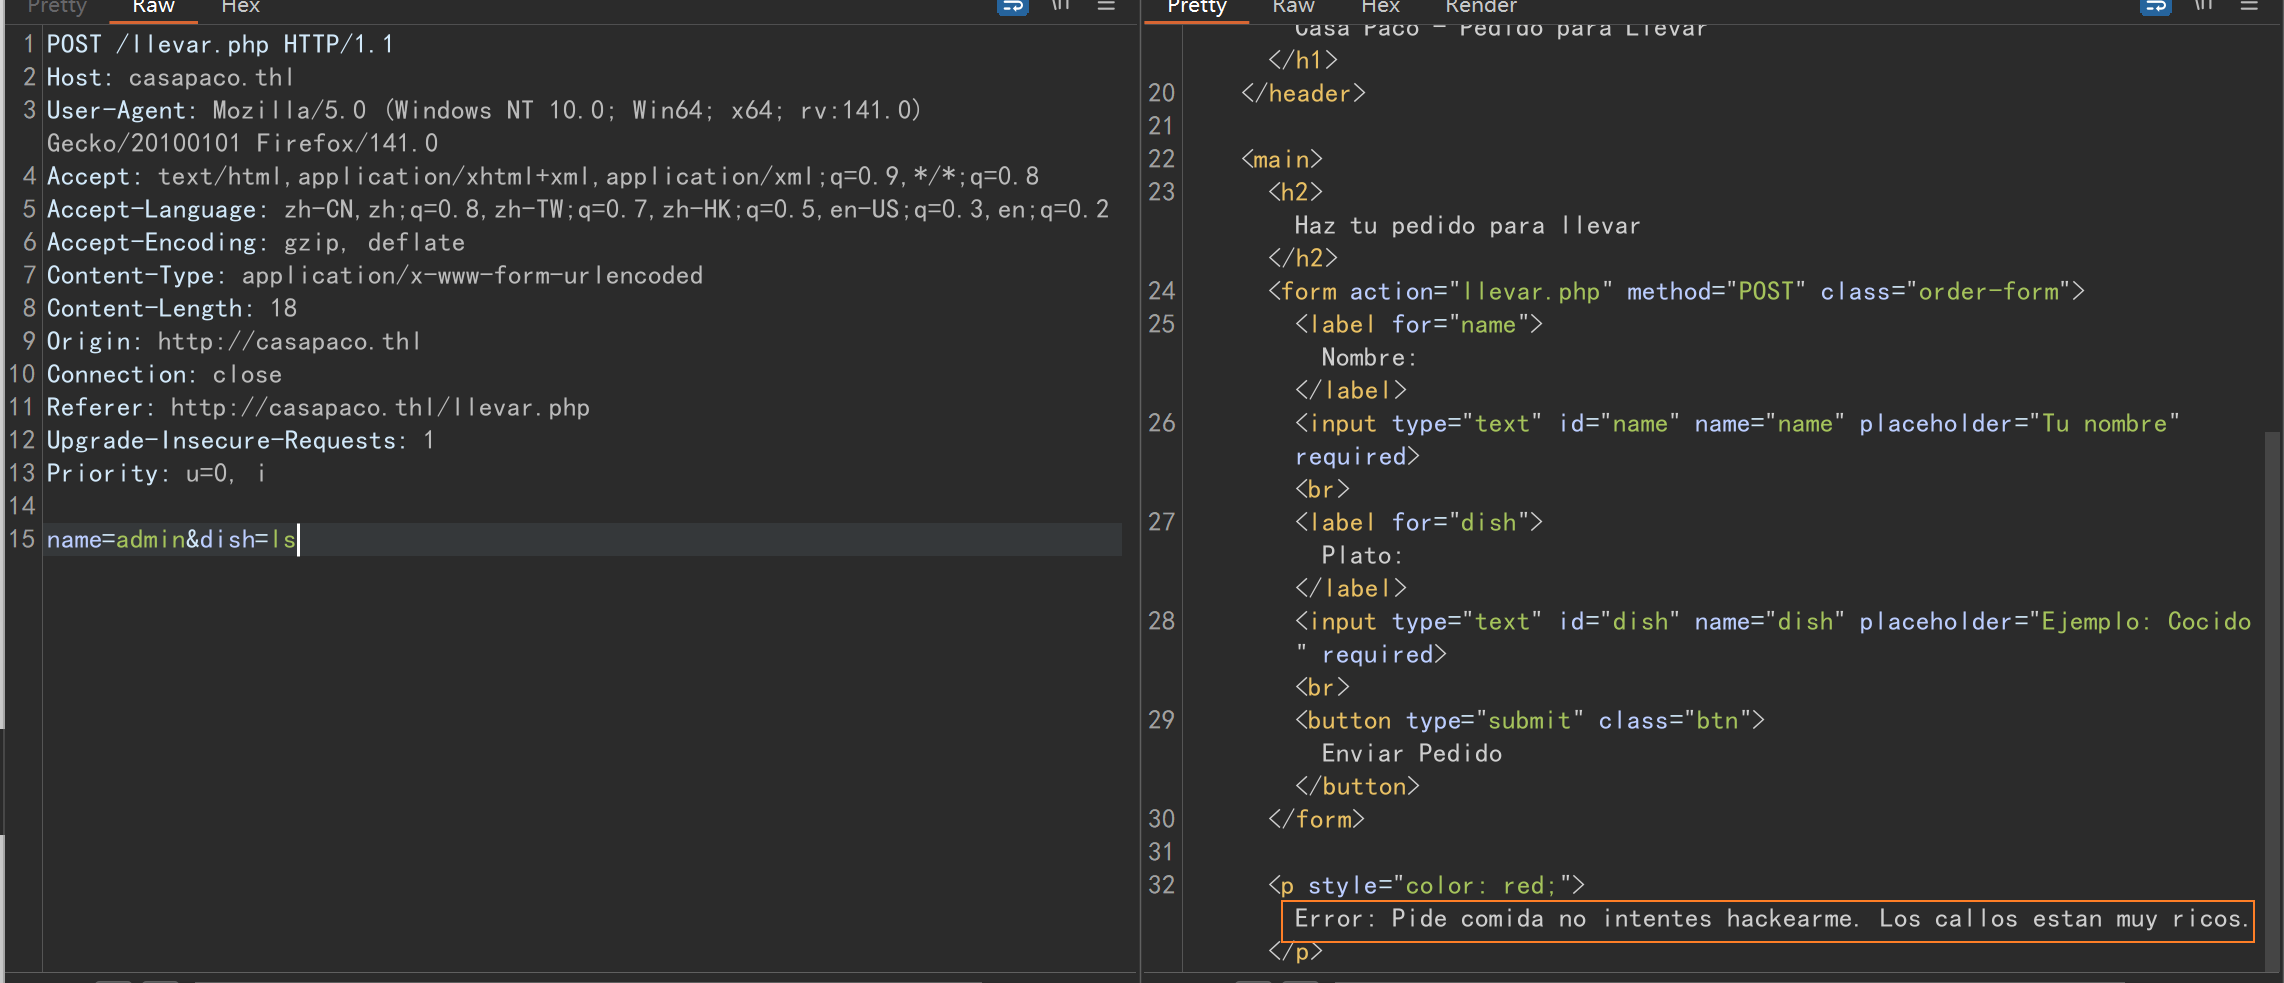Show non-printable characters in request pane
This screenshot has width=2284, height=983.
pos(1060,6)
